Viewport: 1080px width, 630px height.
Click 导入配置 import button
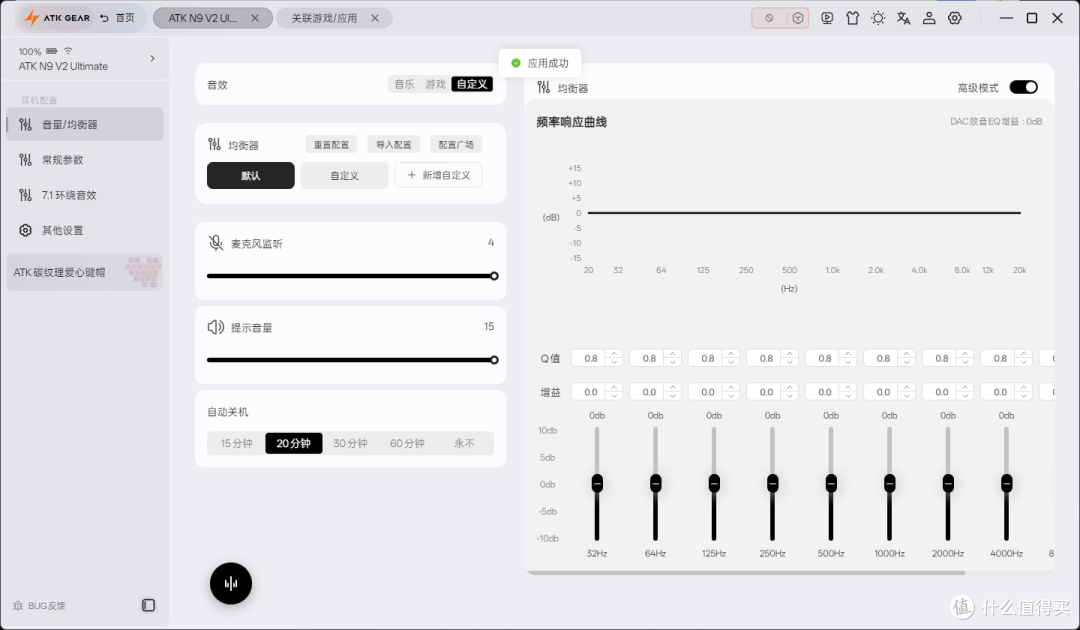click(394, 145)
